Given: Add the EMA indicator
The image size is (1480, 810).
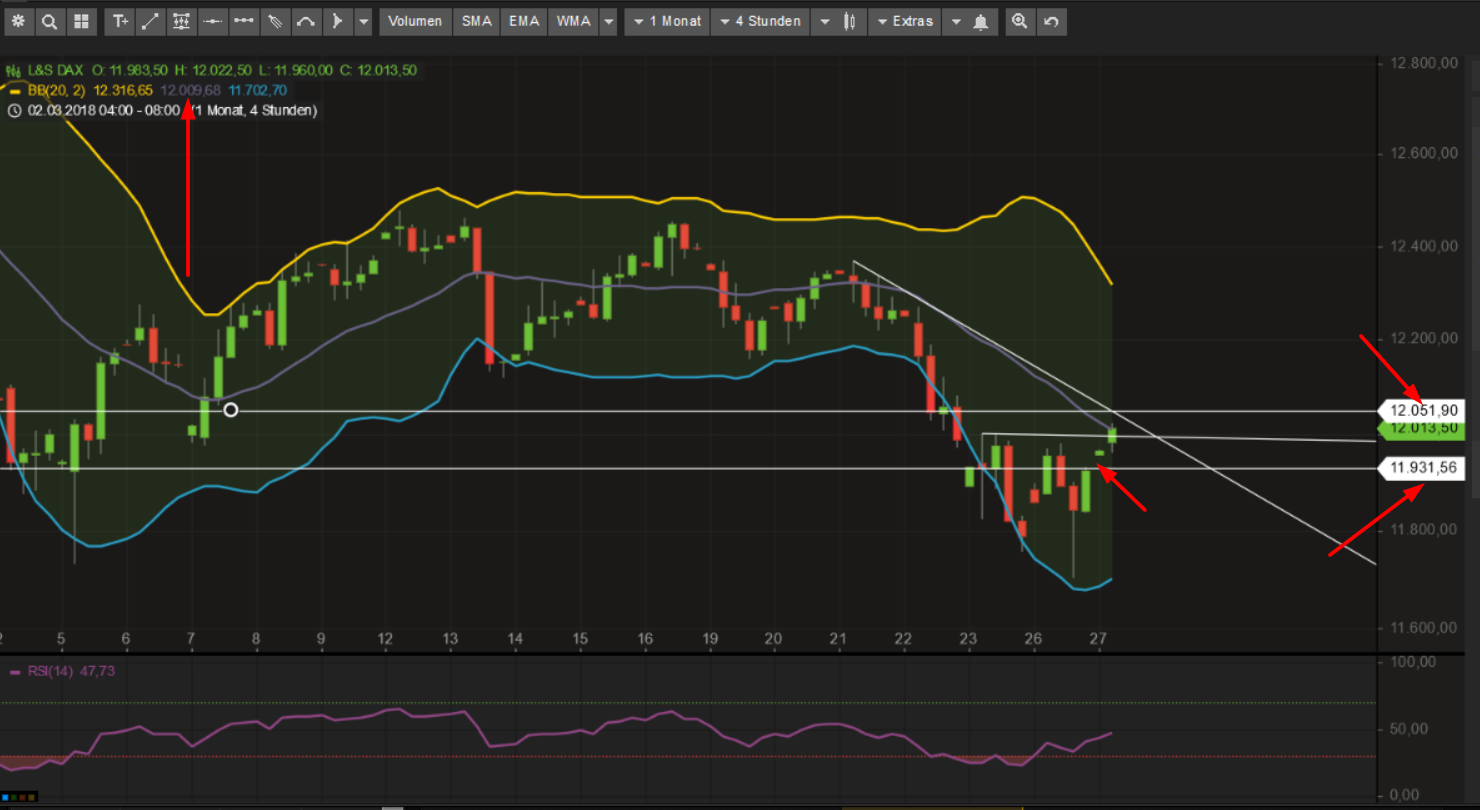Looking at the screenshot, I should pos(524,21).
